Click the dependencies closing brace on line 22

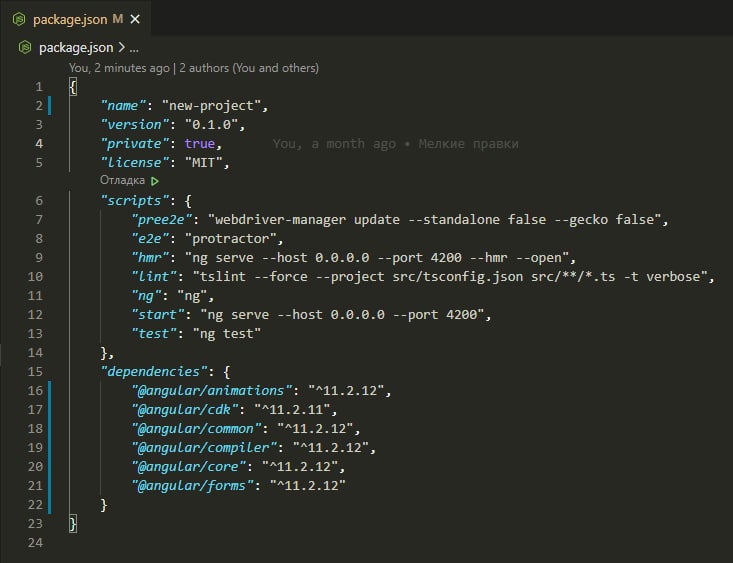point(104,505)
